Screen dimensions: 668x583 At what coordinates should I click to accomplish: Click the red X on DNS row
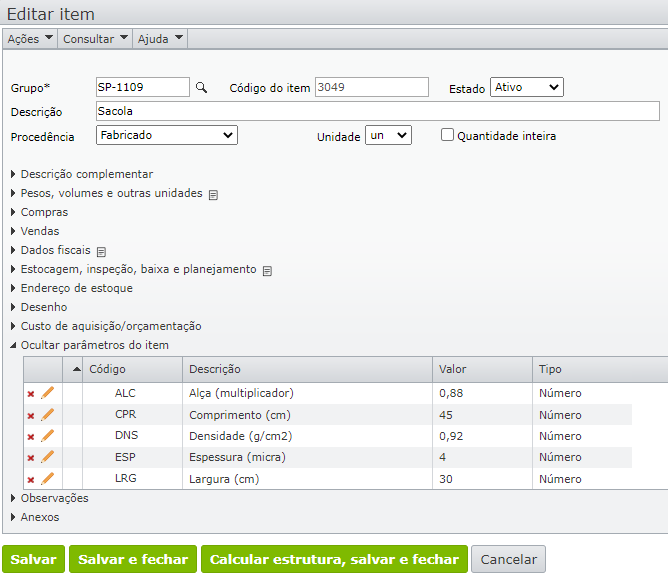30,437
